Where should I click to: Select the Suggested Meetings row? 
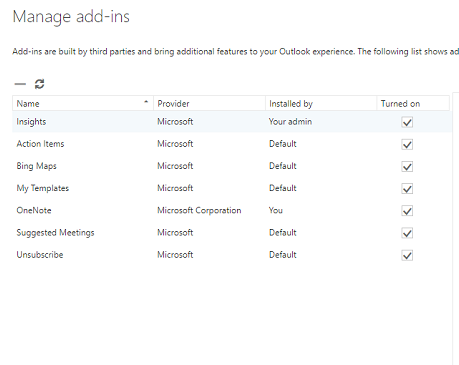pos(232,232)
